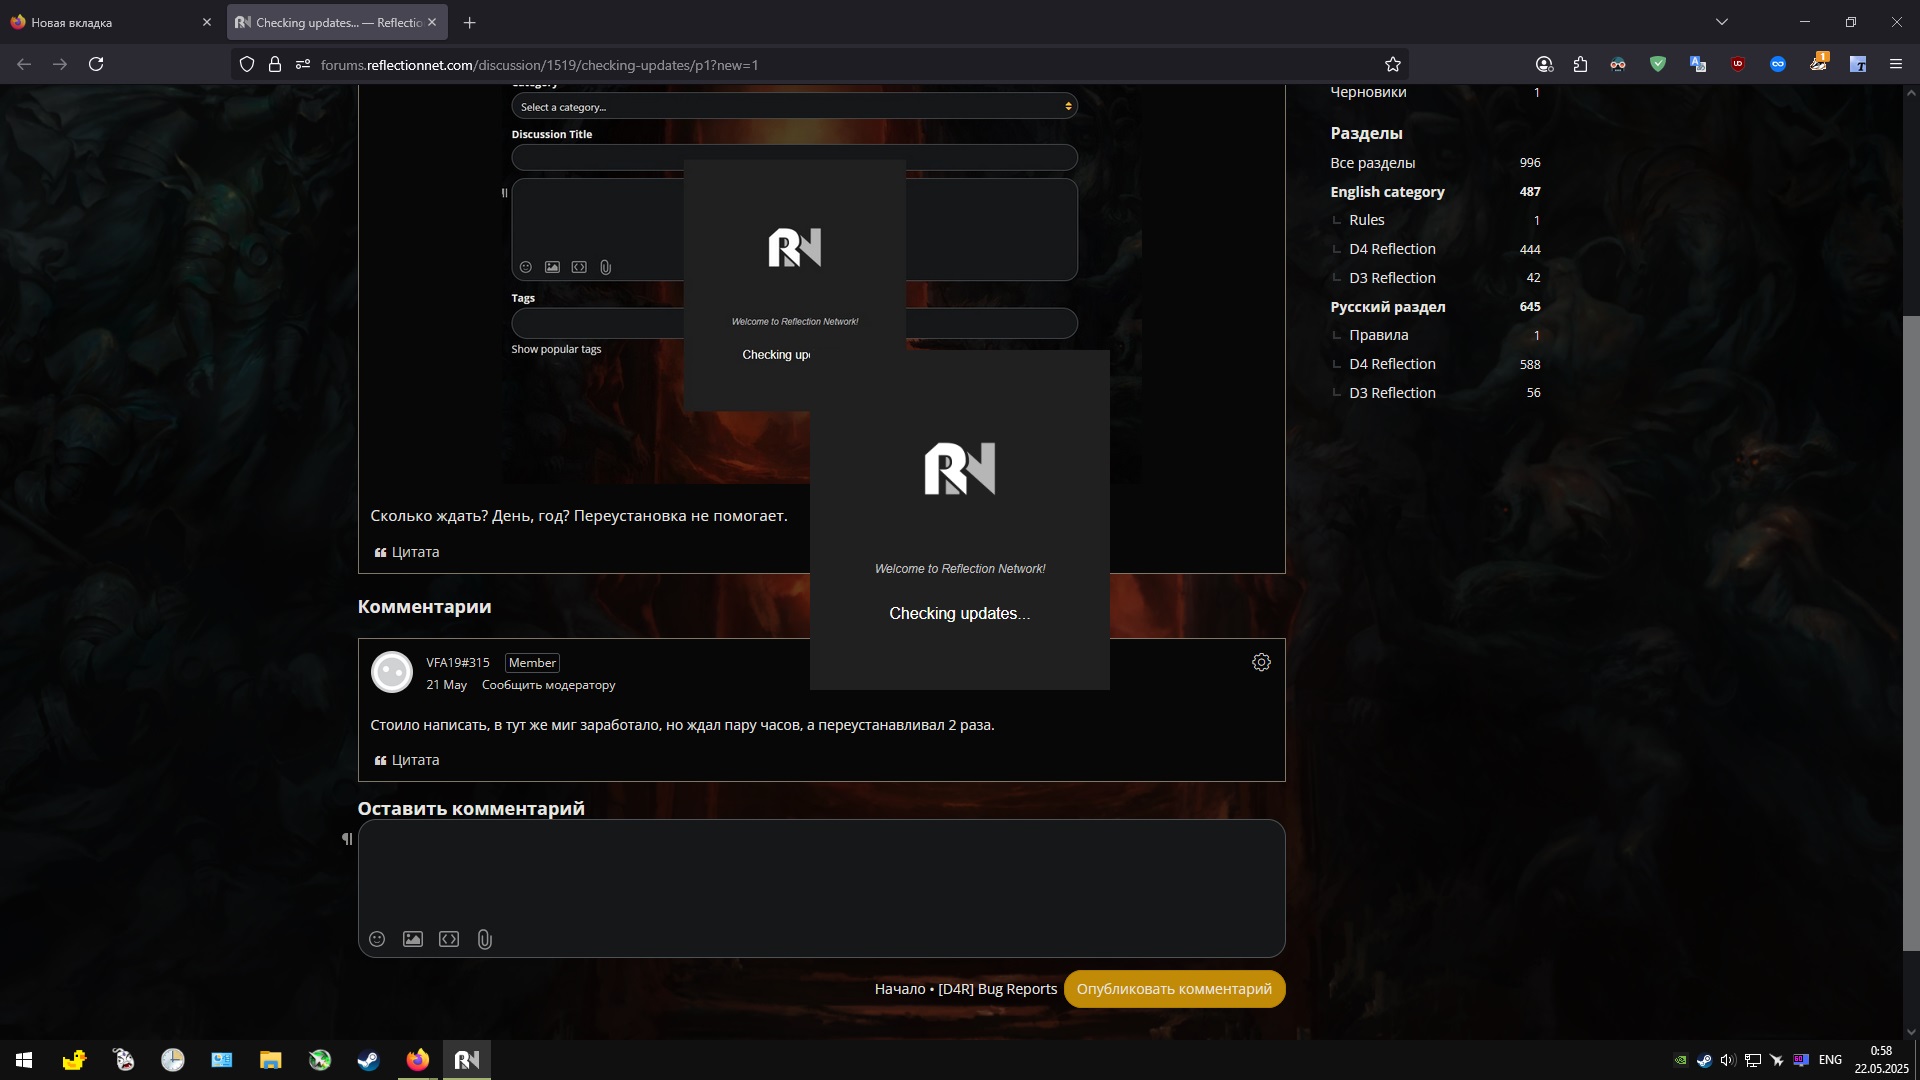Viewport: 1920px width, 1080px height.
Task: Click Цитата under VFA19#315 comment
Action: click(x=407, y=760)
